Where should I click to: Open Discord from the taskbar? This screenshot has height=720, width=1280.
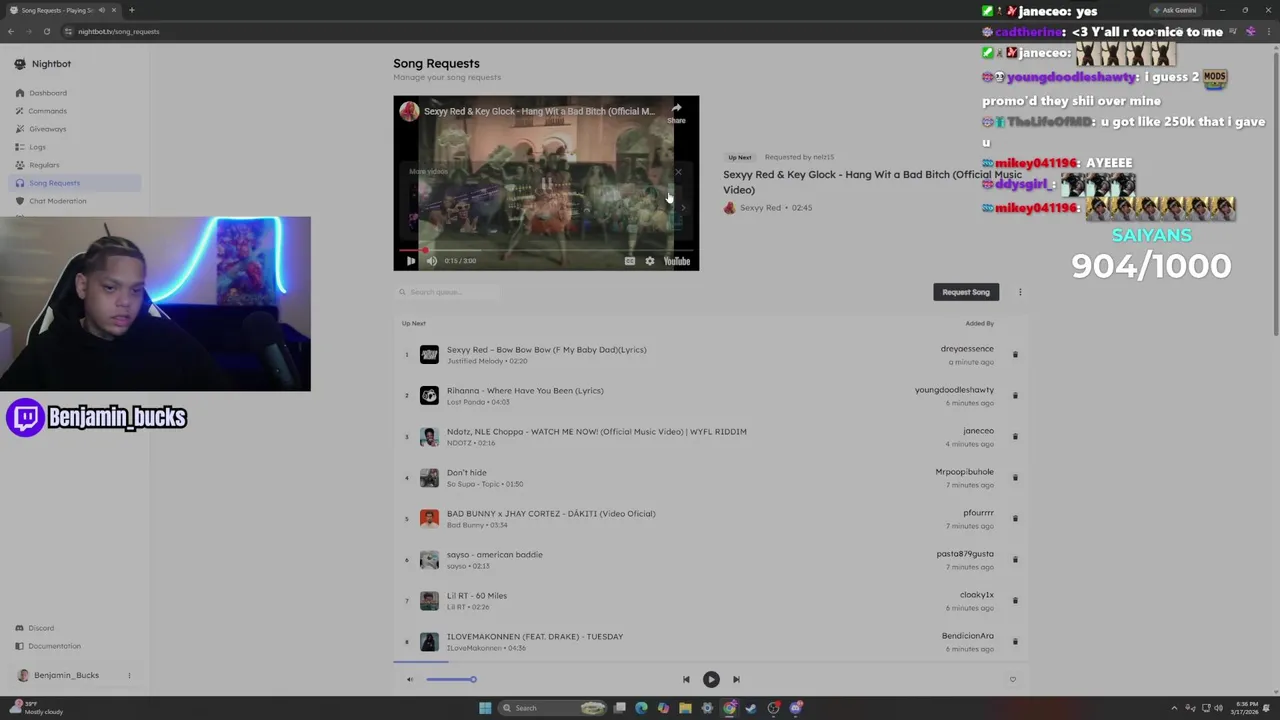point(796,708)
